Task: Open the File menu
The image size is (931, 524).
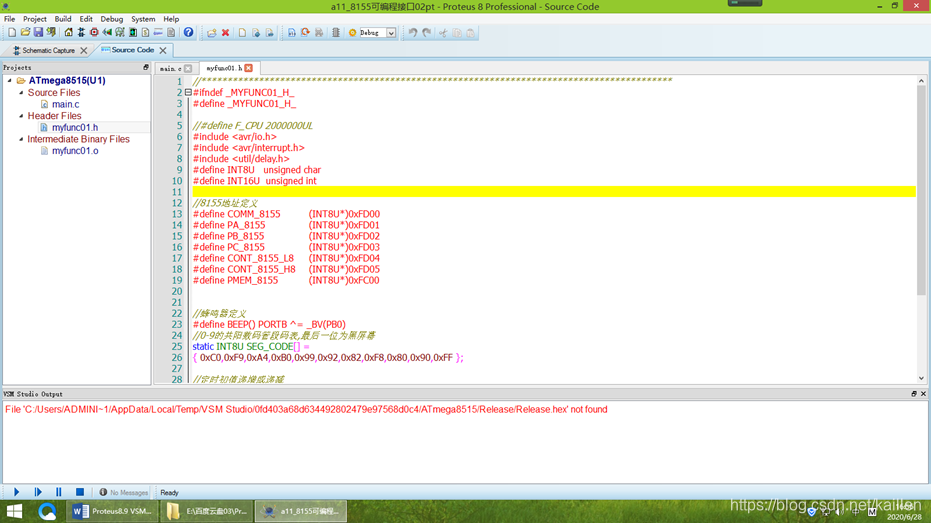Action: (10, 19)
